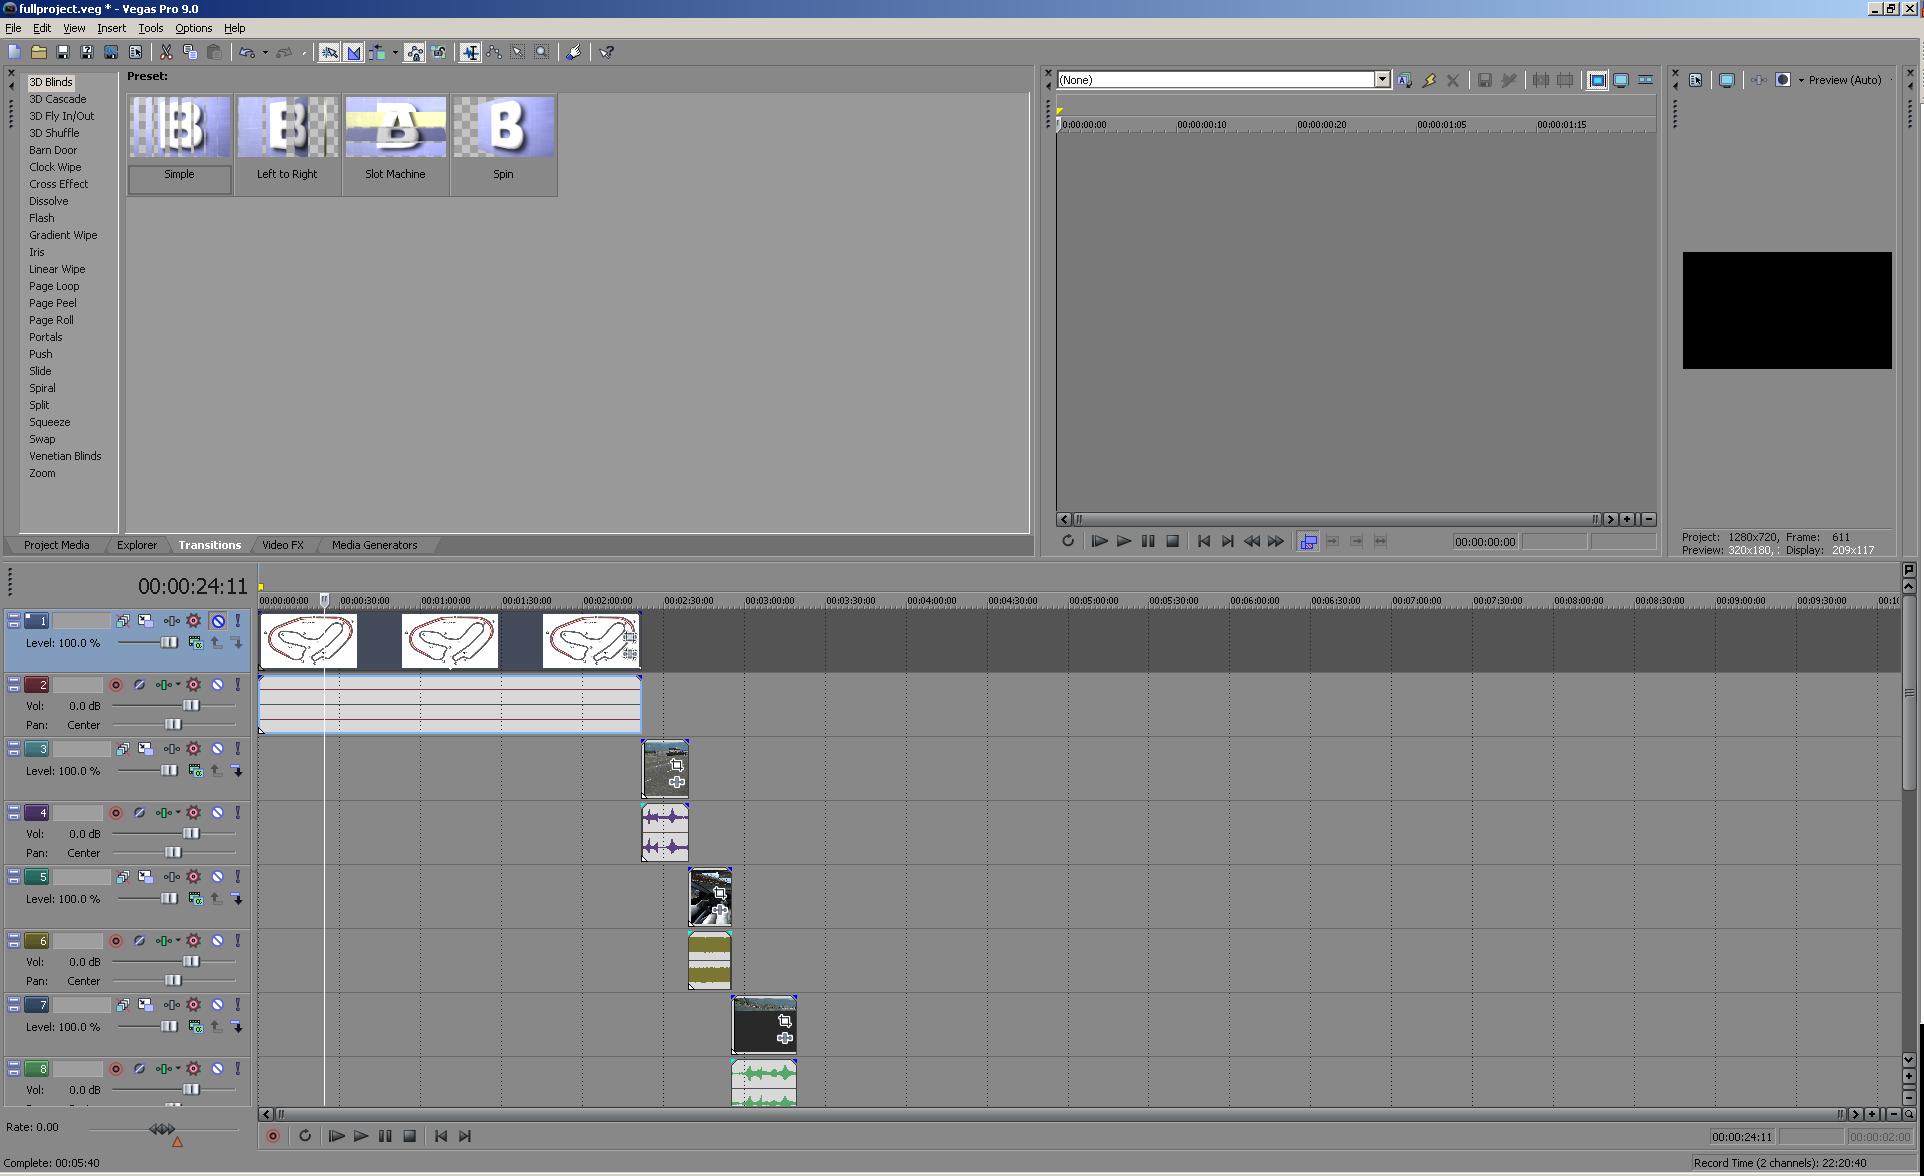Open the Render As toolbar icon

111,52
